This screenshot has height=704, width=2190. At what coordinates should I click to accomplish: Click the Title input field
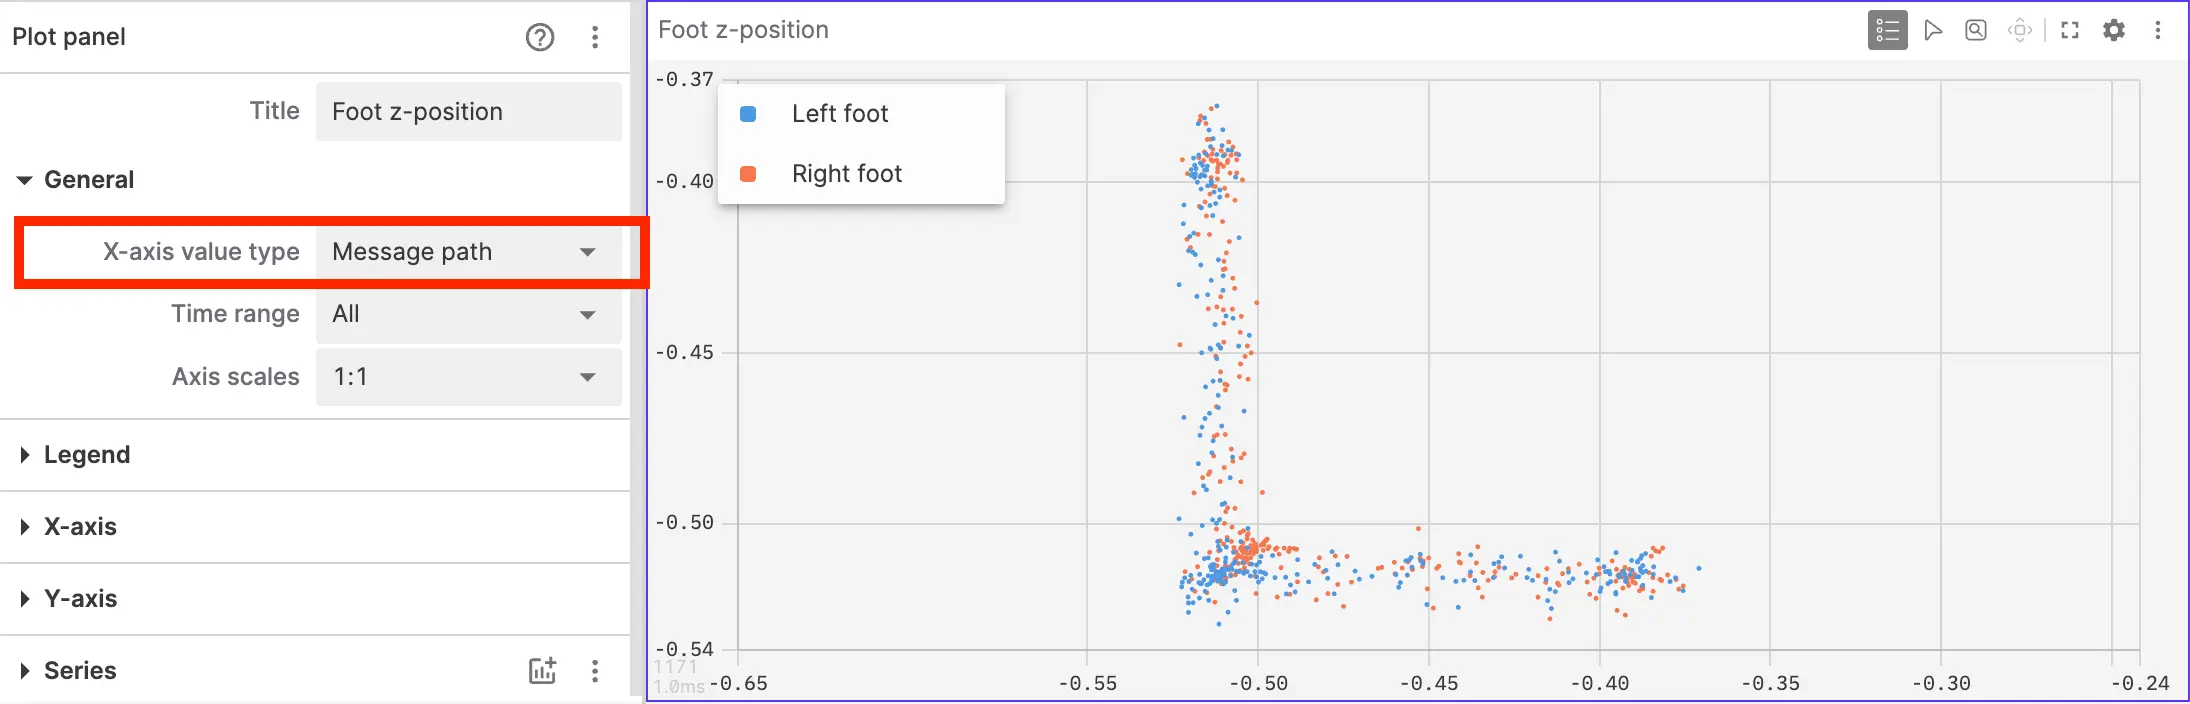[468, 112]
